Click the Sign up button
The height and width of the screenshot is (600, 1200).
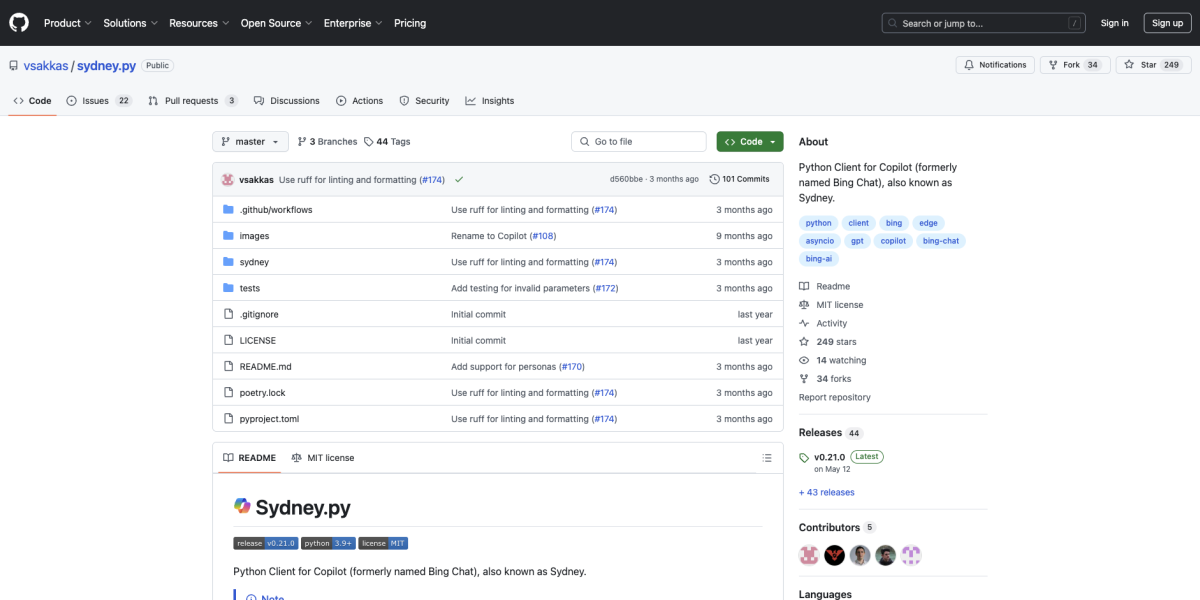click(1167, 23)
